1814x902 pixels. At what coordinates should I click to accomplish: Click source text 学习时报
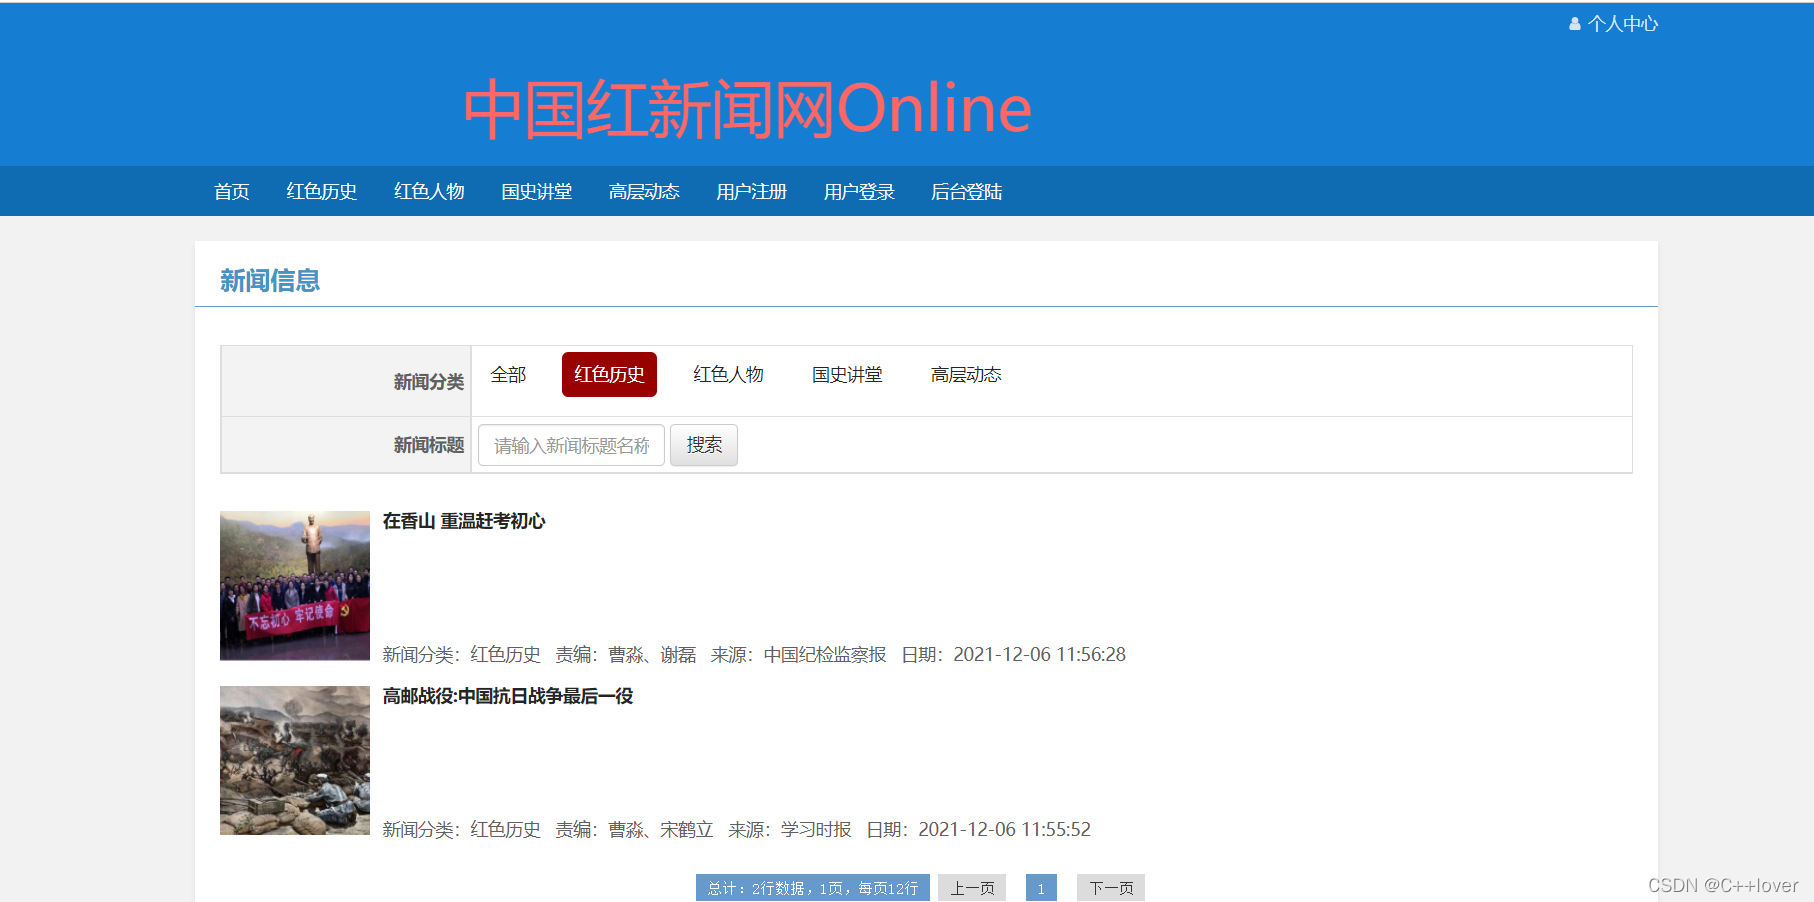coord(816,829)
